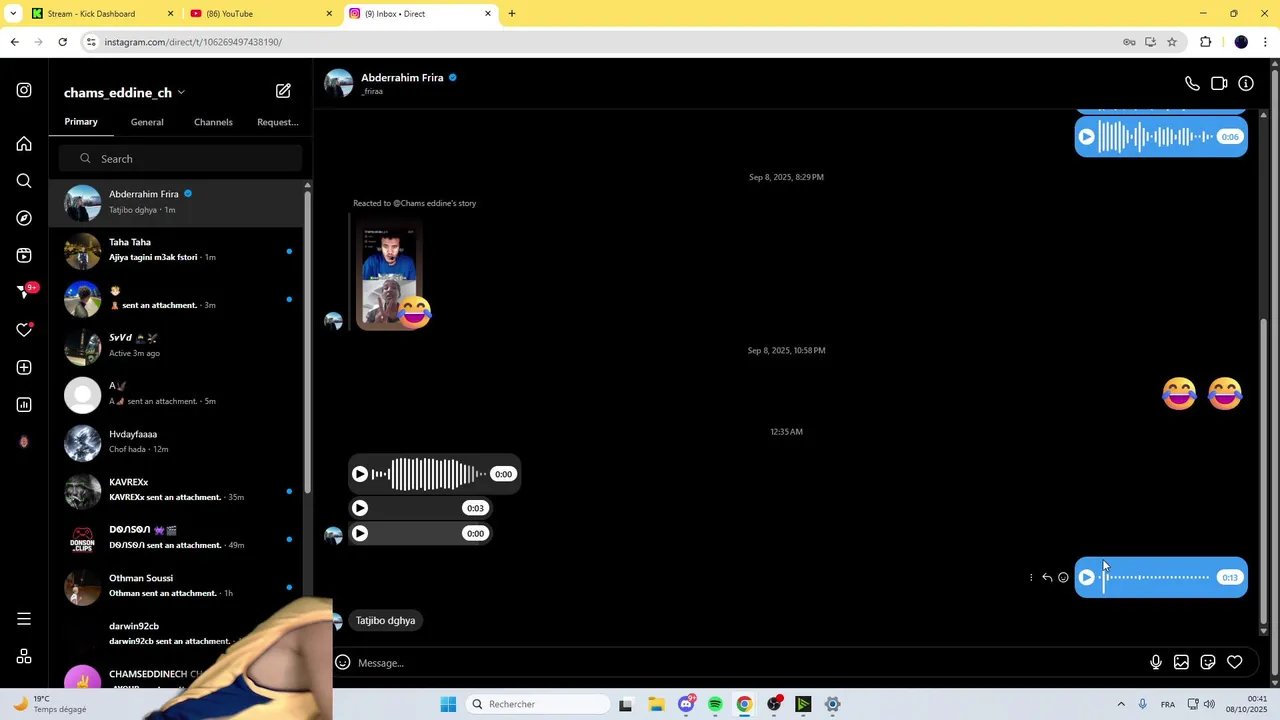Open the Explore compass icon
Viewport: 1280px width, 720px height.
24,218
